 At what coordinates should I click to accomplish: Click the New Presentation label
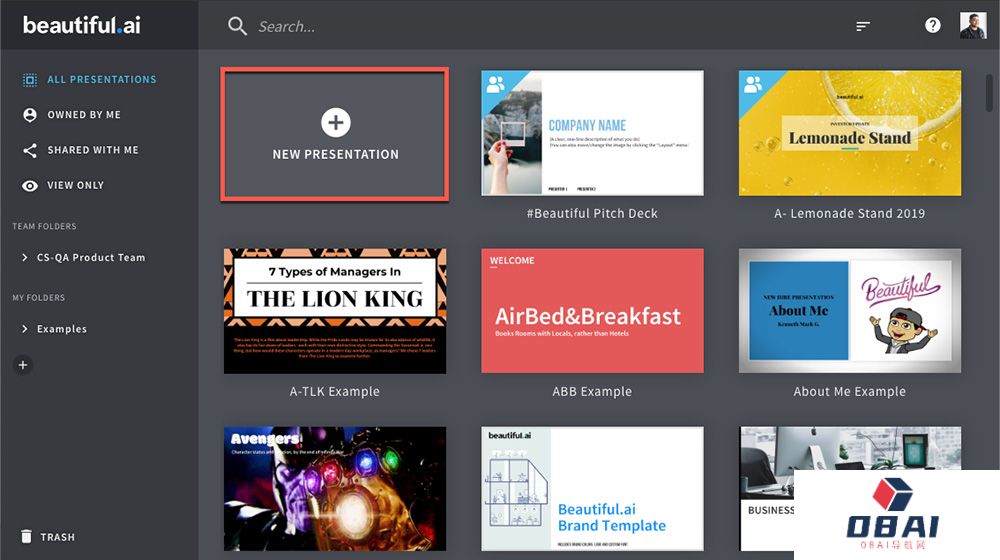coord(335,154)
